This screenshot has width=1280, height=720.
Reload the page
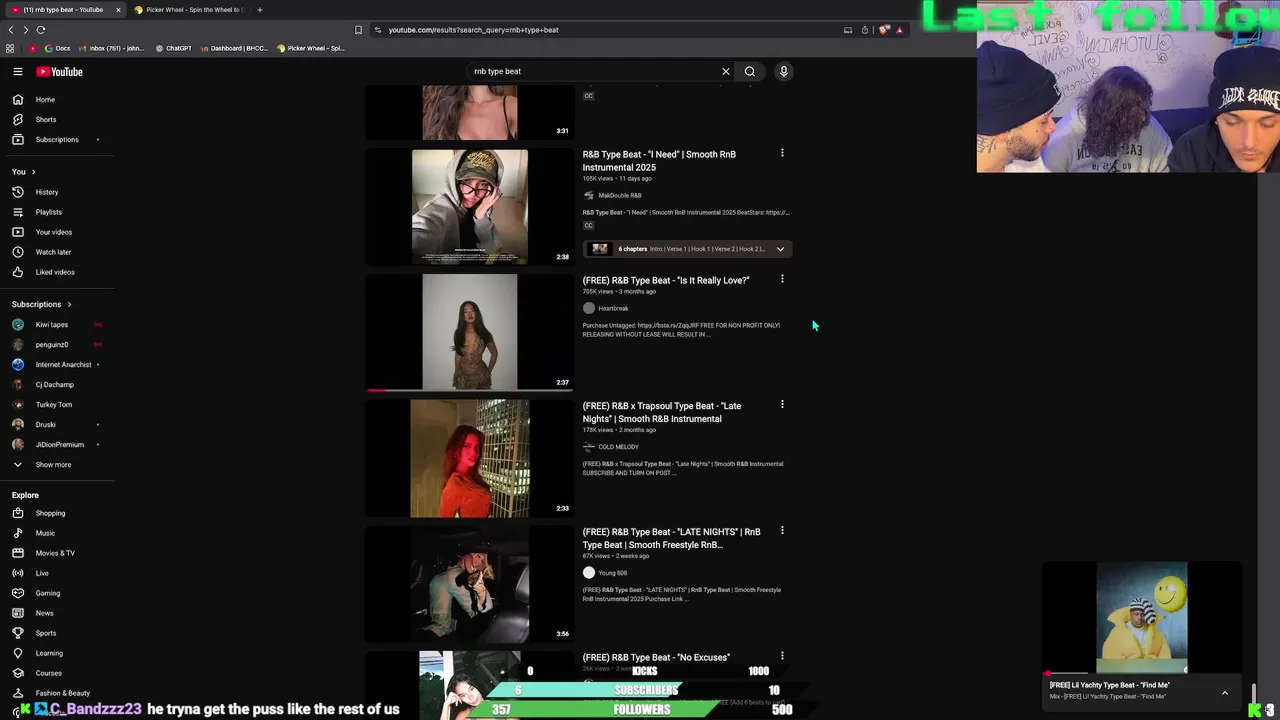point(41,30)
